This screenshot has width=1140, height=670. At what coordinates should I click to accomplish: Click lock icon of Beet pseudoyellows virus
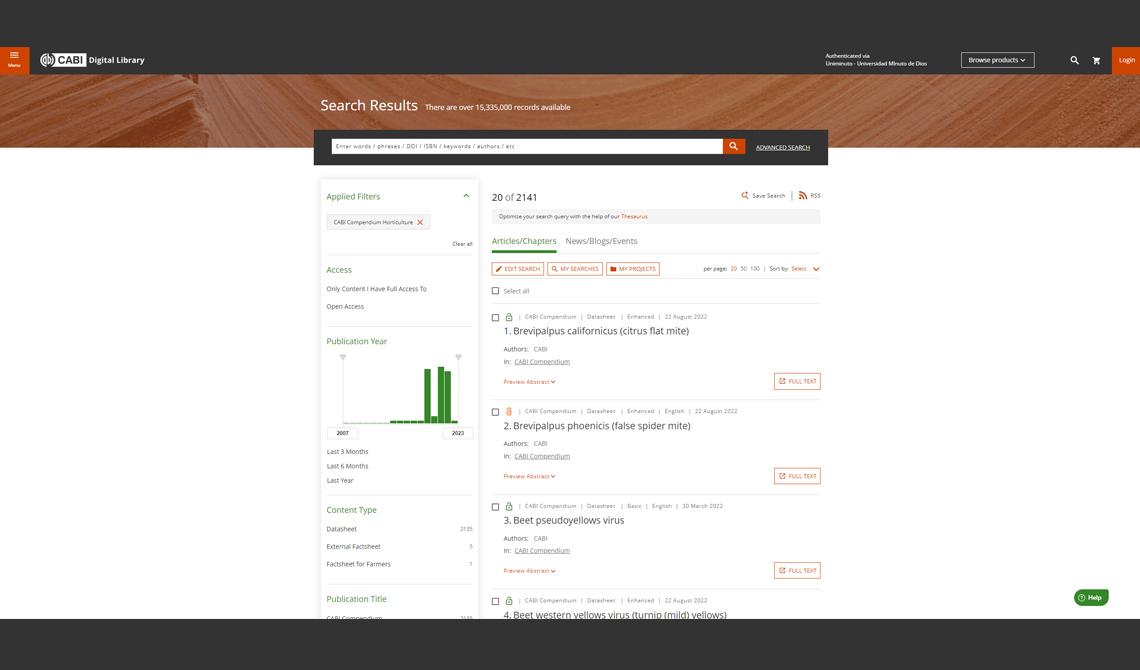pyautogui.click(x=509, y=506)
